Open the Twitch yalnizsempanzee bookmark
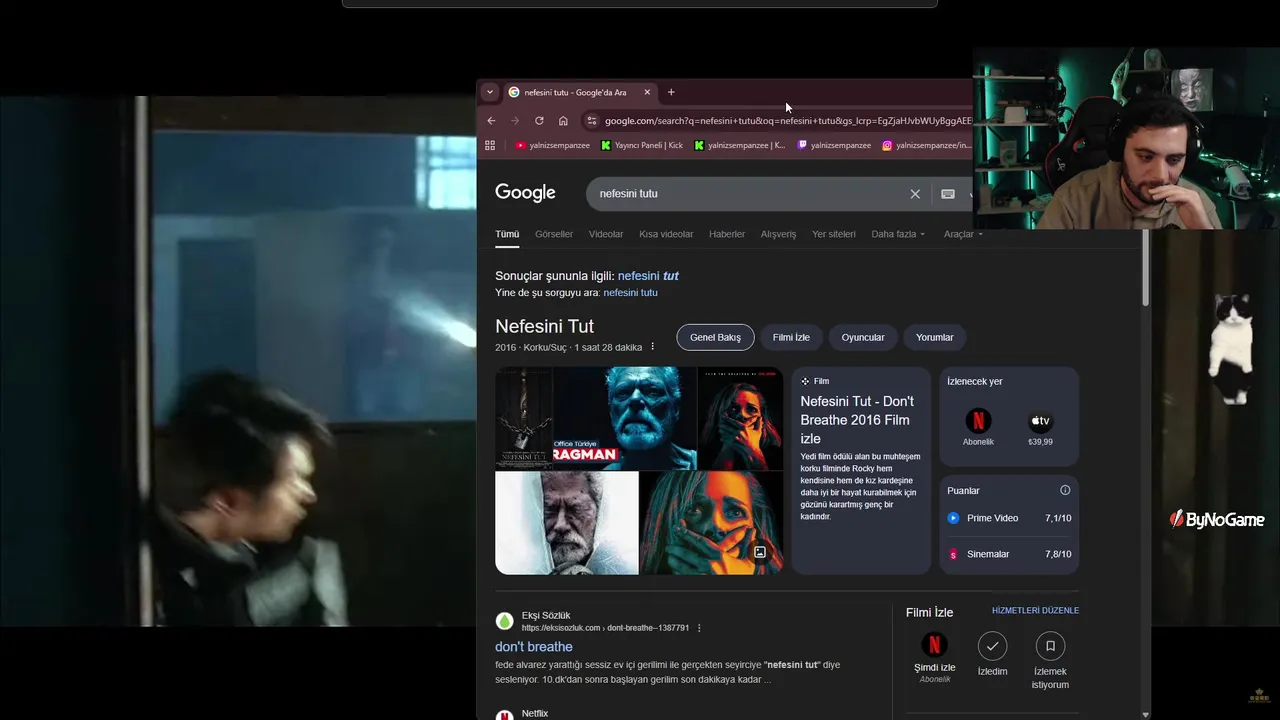Viewport: 1280px width, 720px height. [x=834, y=145]
